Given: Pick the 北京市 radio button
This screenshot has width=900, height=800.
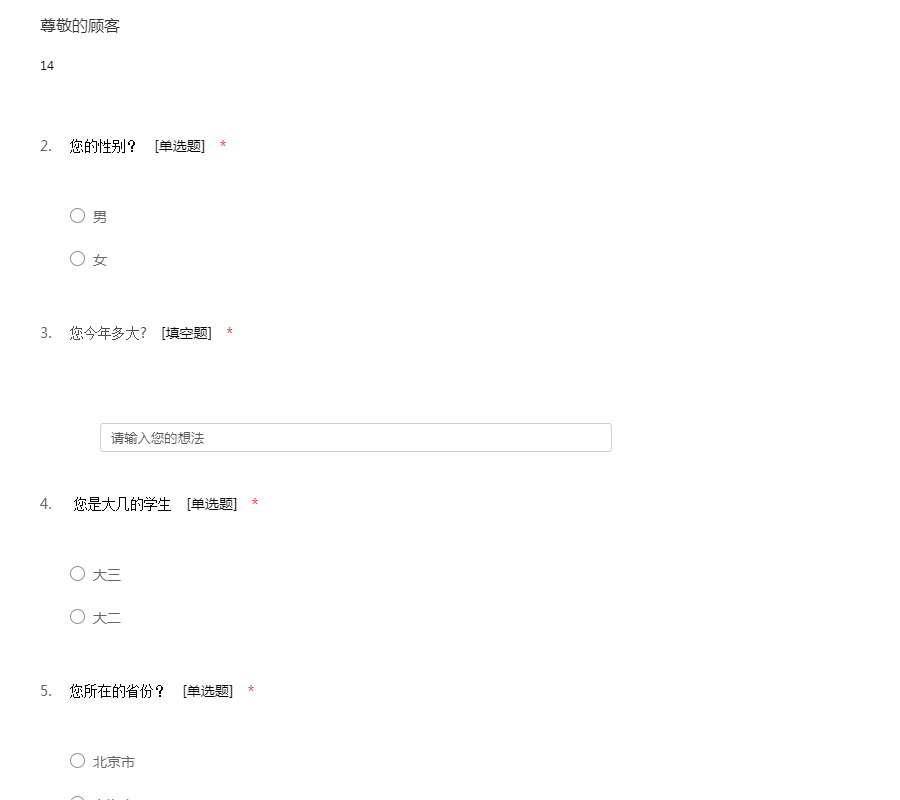Looking at the screenshot, I should point(77,761).
